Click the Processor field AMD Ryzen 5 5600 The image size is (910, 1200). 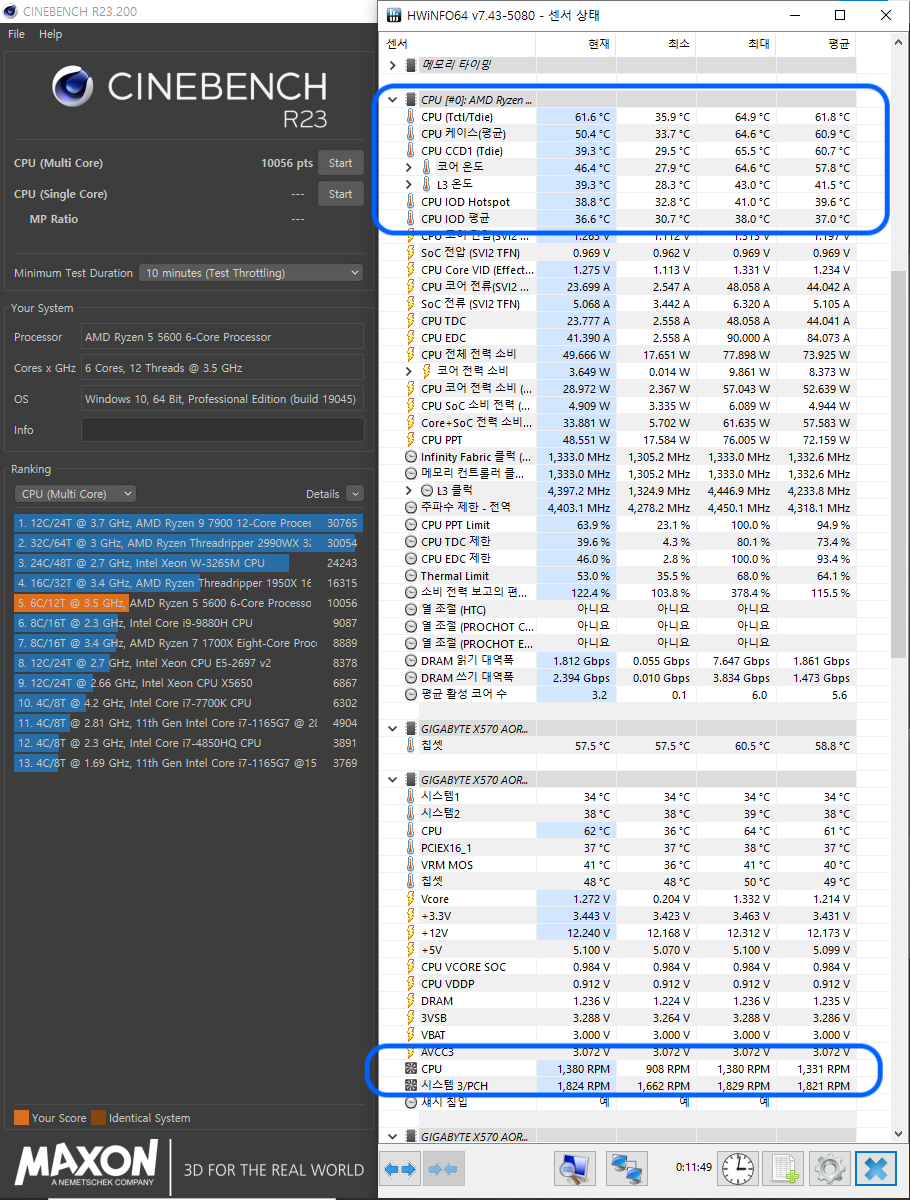coord(222,337)
